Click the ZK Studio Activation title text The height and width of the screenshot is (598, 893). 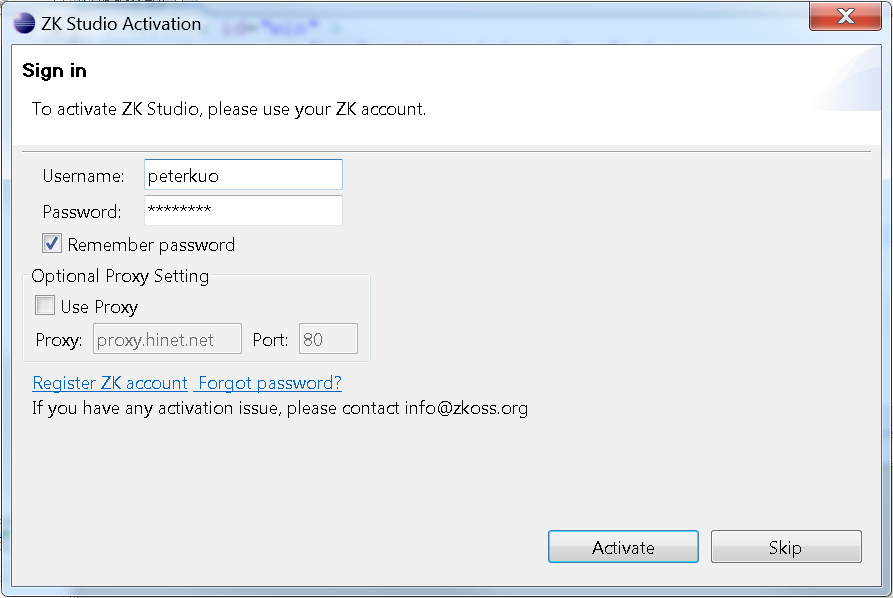[x=121, y=24]
